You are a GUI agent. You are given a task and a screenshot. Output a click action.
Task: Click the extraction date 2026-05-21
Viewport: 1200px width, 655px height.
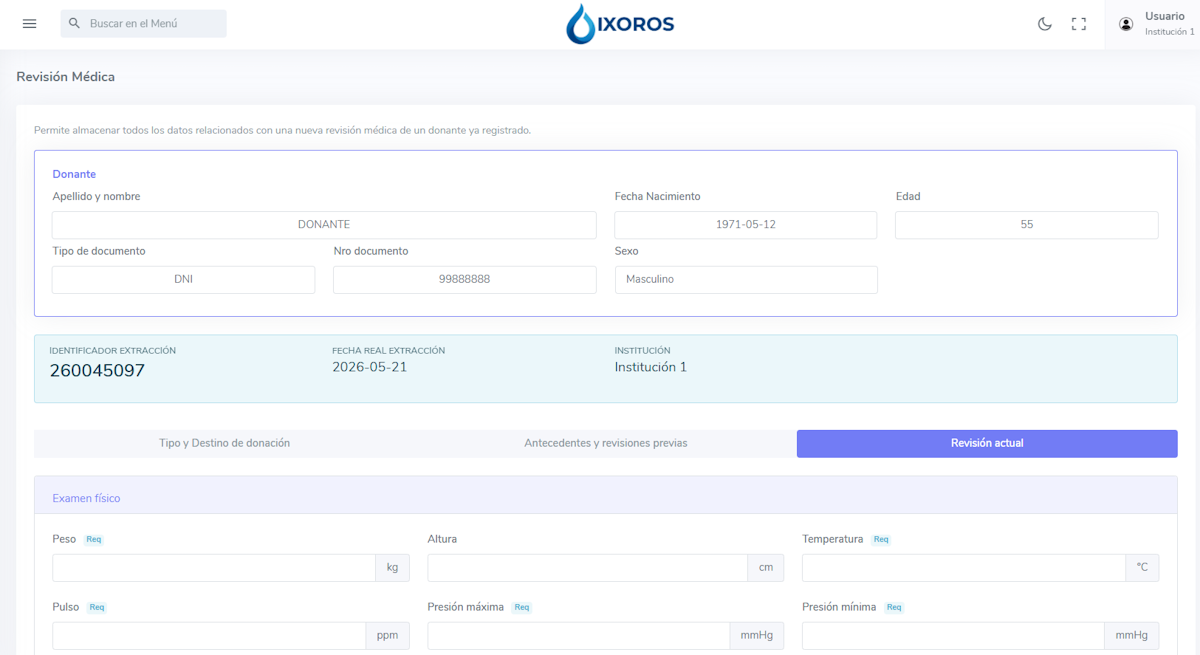[x=370, y=367]
